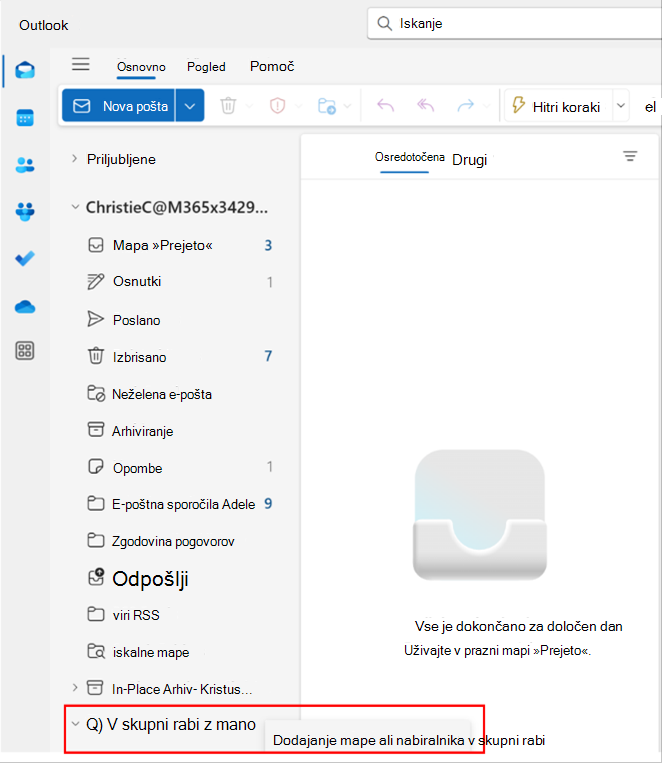Open the Hitri koraki dropdown arrow
Viewport: 662px width, 763px height.
(x=621, y=105)
